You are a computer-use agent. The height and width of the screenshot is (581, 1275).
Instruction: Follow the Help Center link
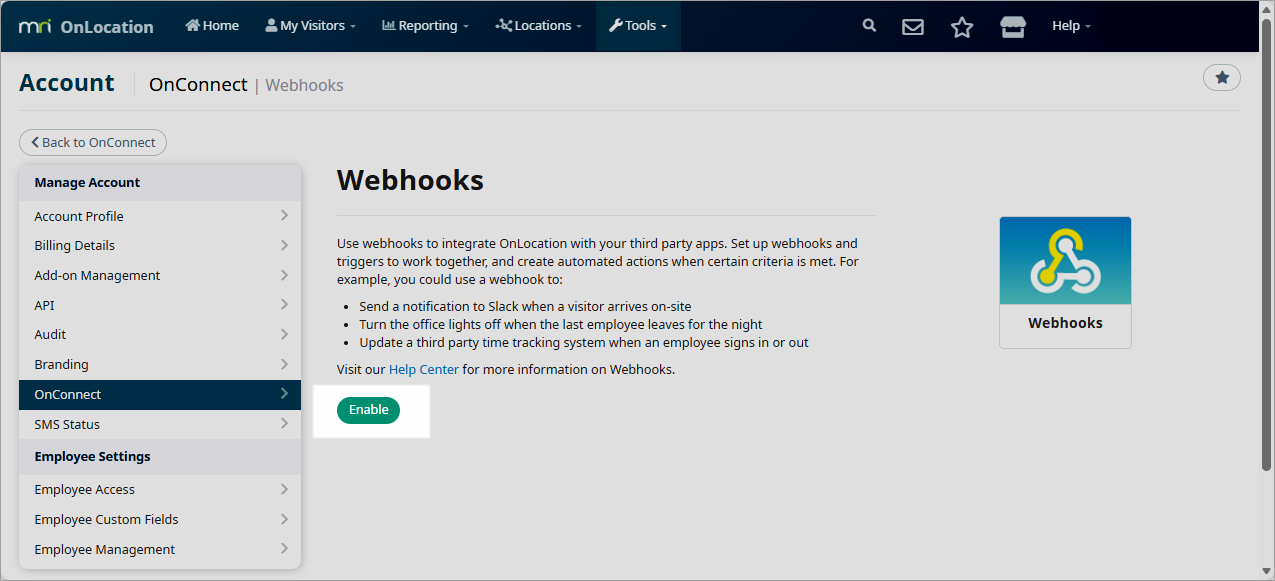tap(423, 369)
